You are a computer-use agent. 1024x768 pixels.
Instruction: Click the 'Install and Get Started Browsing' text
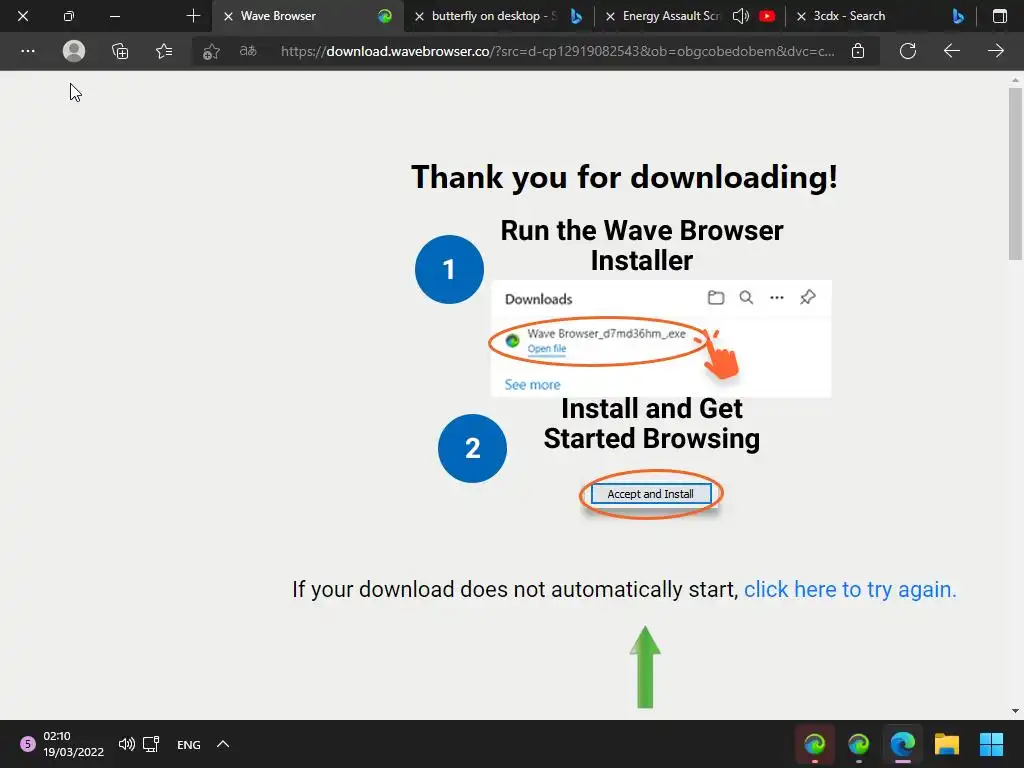tap(652, 424)
